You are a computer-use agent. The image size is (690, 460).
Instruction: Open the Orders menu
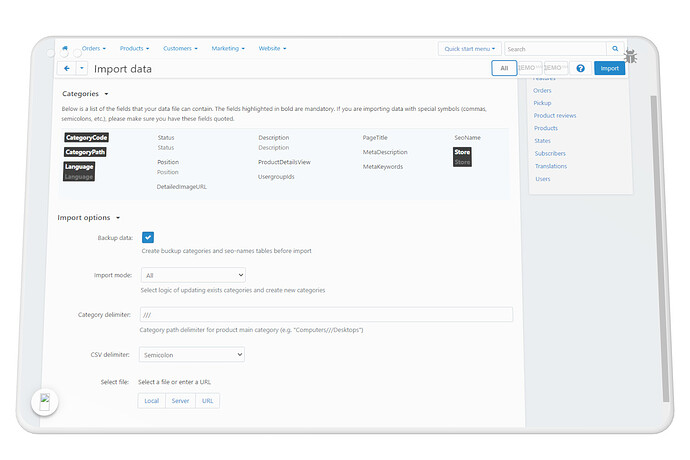(x=94, y=48)
